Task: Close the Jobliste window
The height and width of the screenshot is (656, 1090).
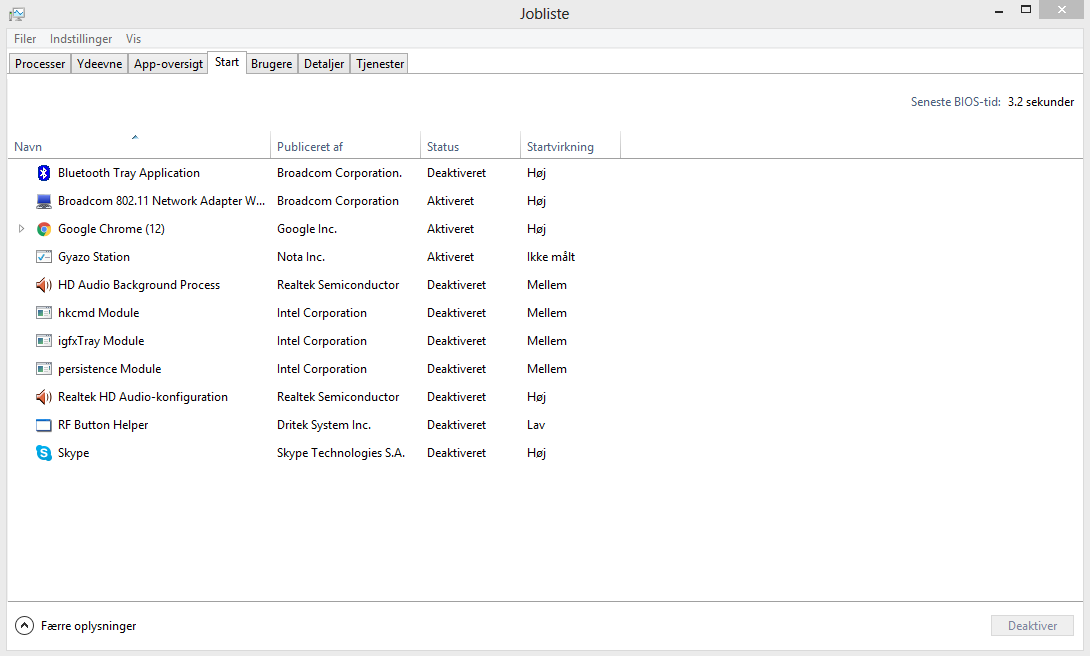Action: coord(1061,10)
